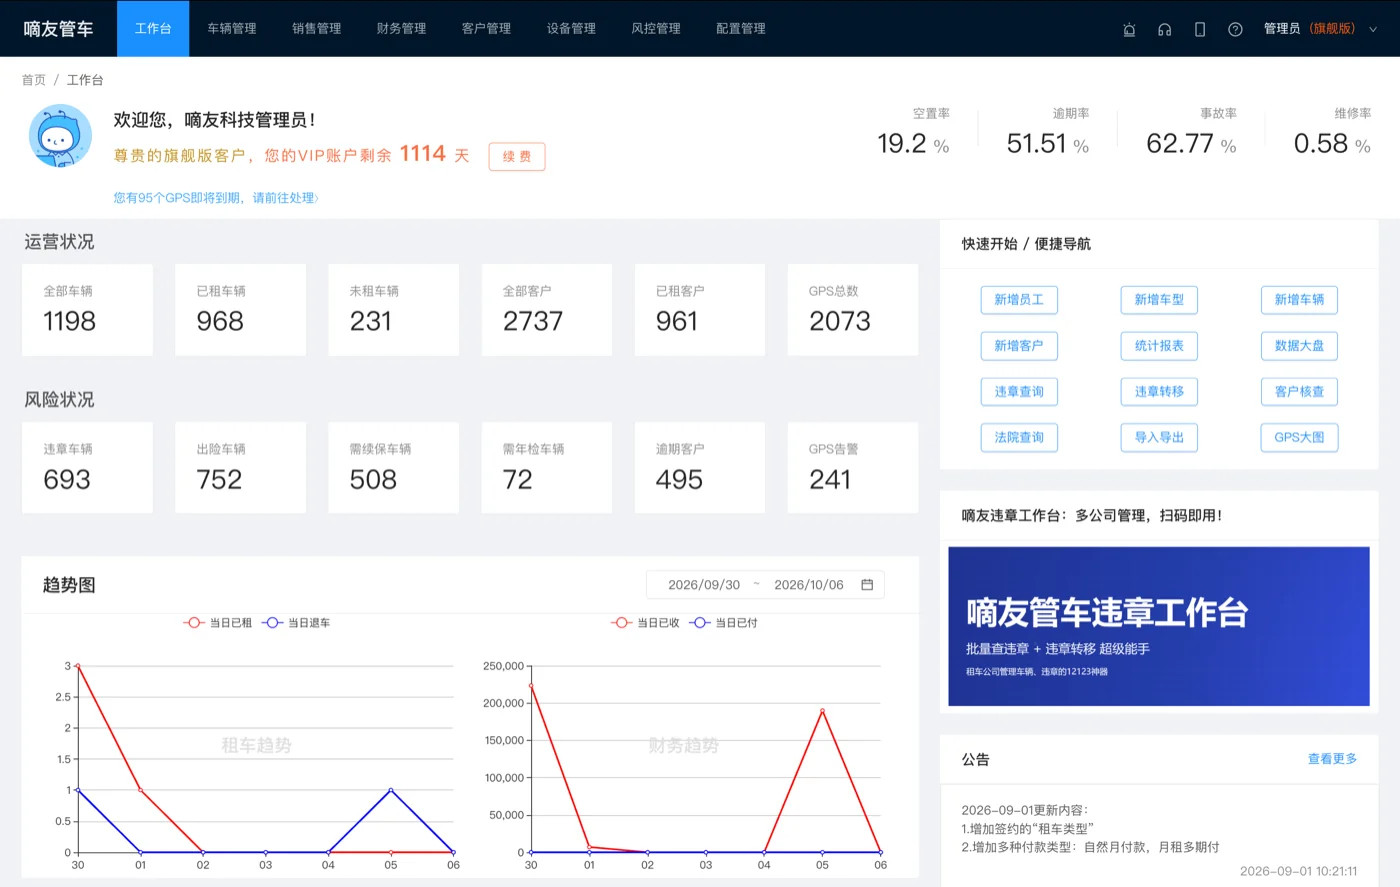
Task: Click the 全部车辆 1198 card
Action: coord(87,310)
